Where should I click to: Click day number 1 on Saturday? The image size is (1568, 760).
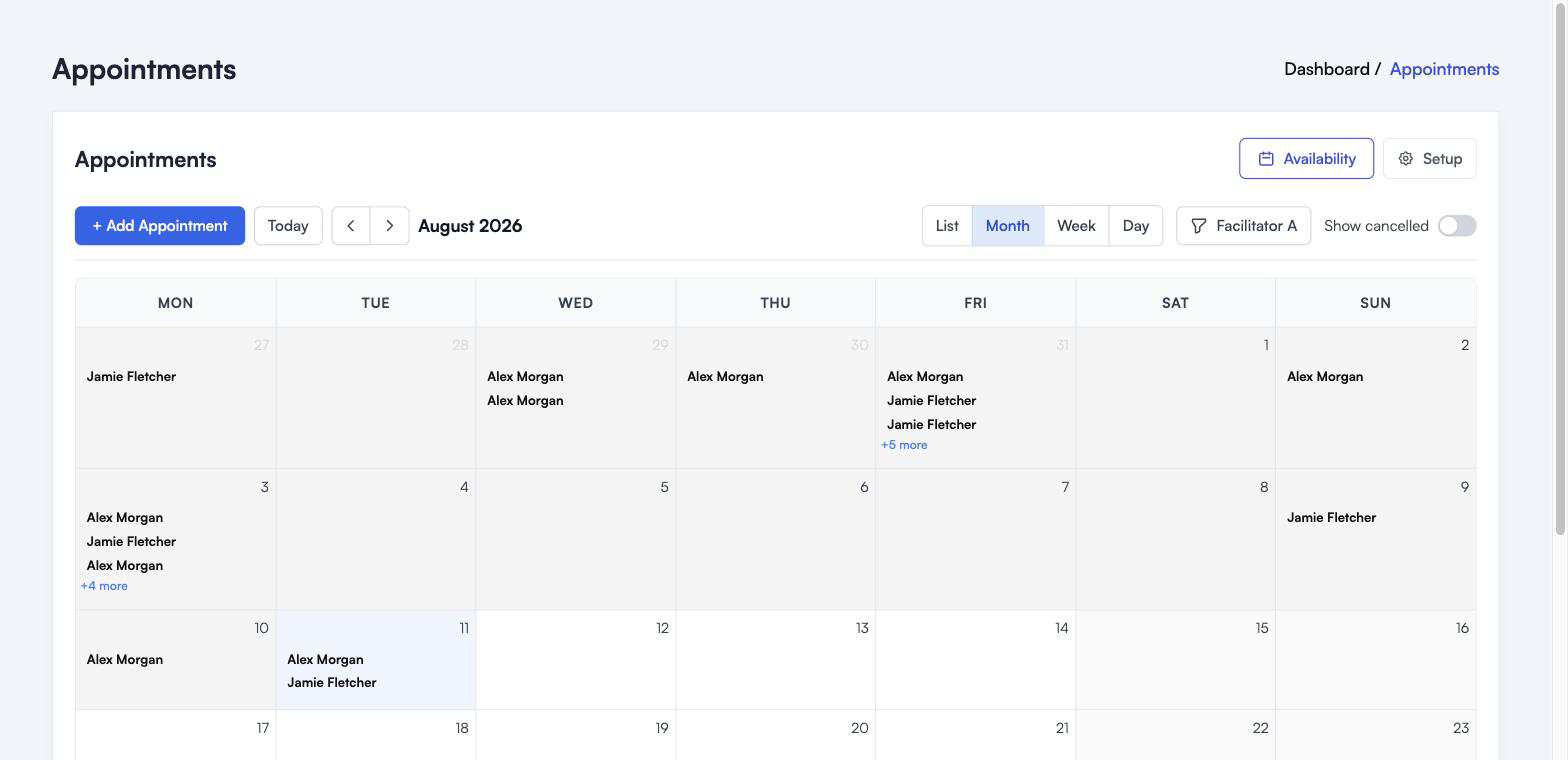click(1266, 345)
